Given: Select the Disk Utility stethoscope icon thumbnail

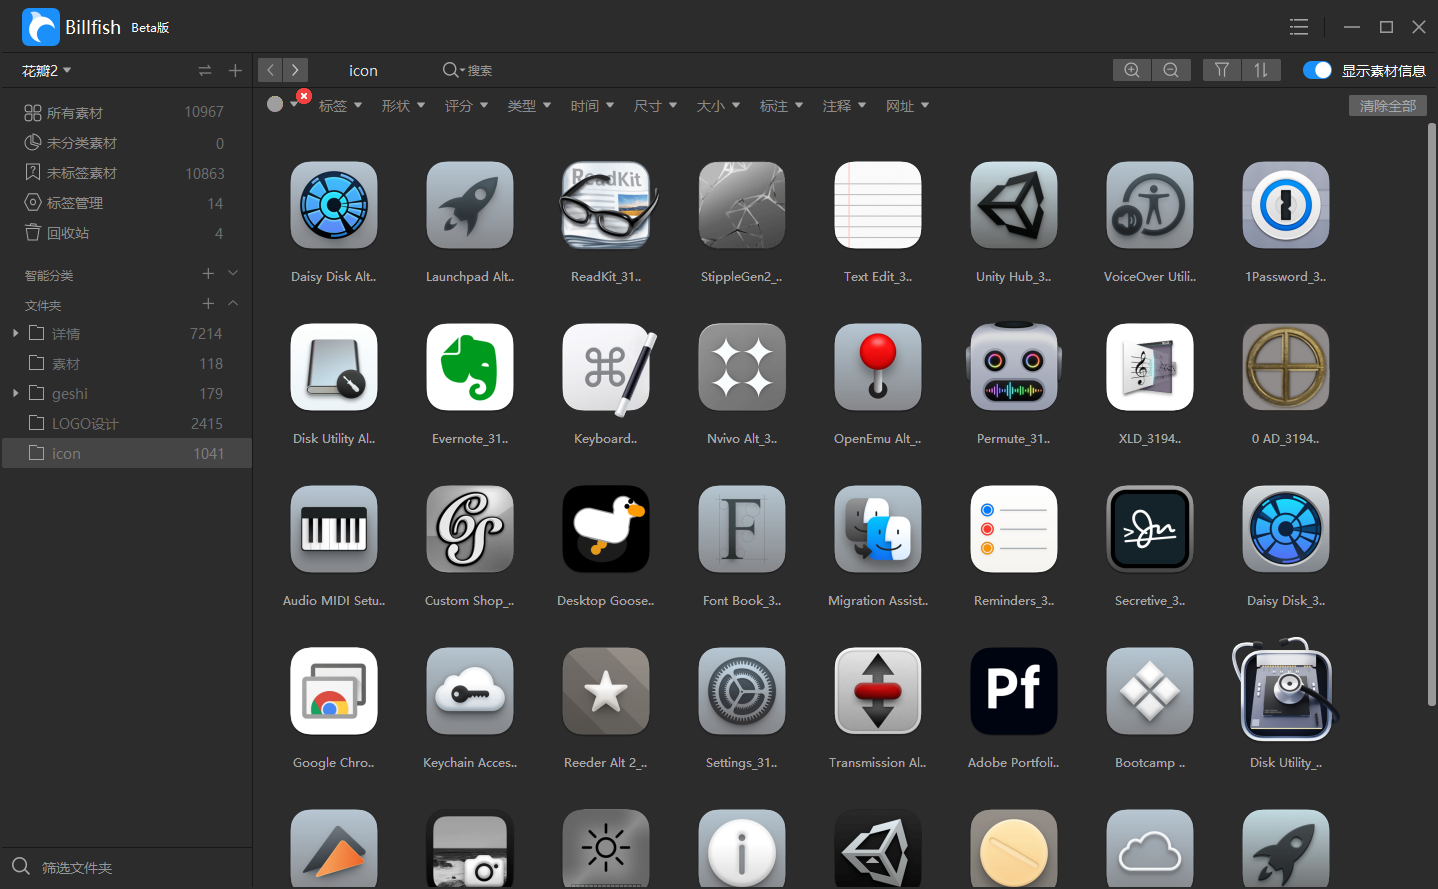Looking at the screenshot, I should (x=1286, y=691).
